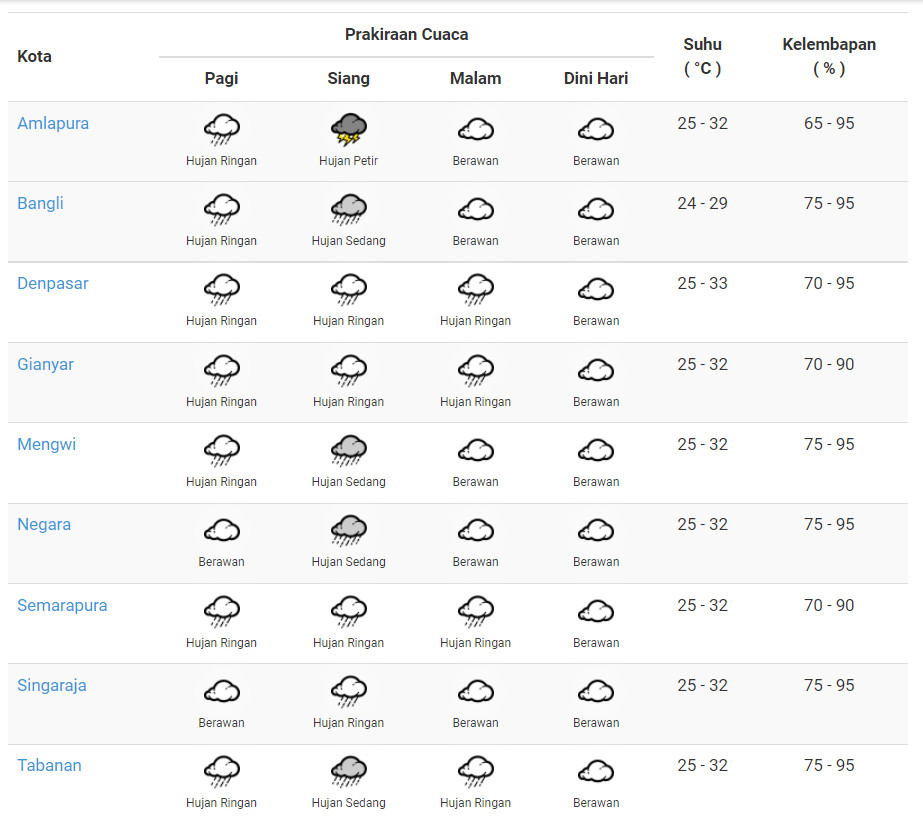923x824 pixels.
Task: Open the Amlapura city link
Action: tap(53, 123)
